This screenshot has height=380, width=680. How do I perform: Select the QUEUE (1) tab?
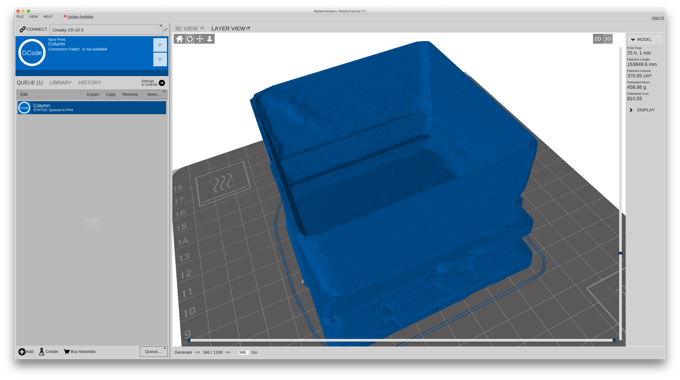[30, 82]
